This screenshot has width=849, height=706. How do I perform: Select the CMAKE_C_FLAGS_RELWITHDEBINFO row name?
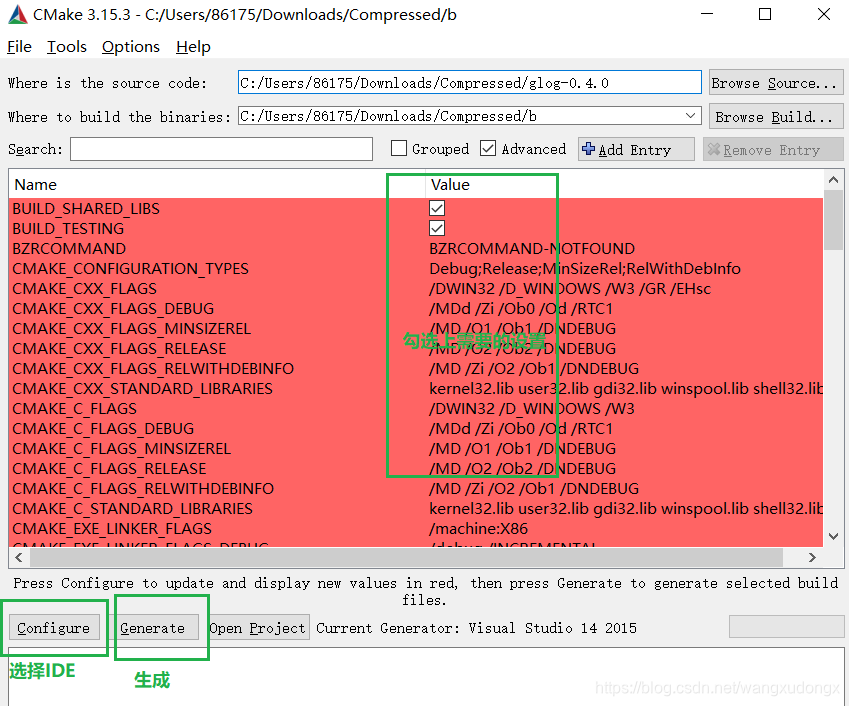(x=143, y=489)
